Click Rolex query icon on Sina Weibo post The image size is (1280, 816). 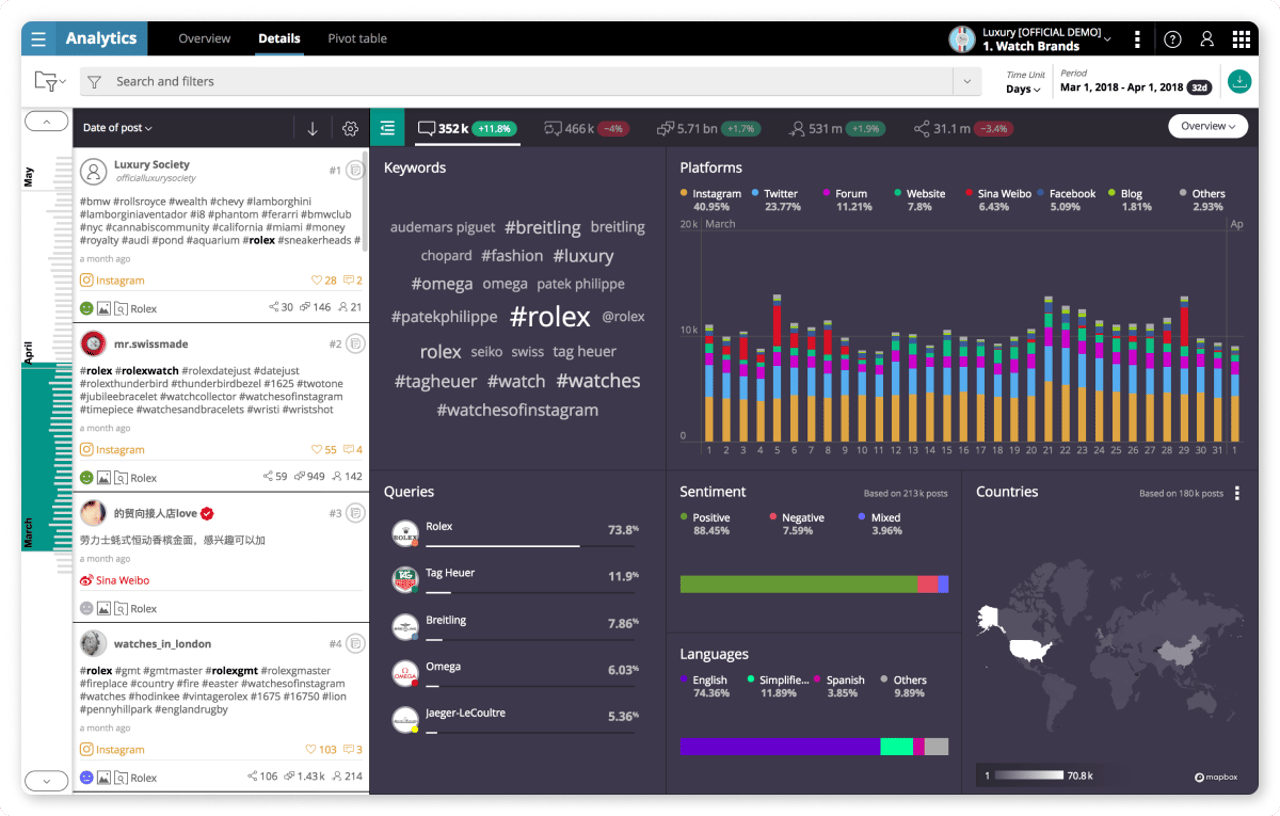click(120, 608)
